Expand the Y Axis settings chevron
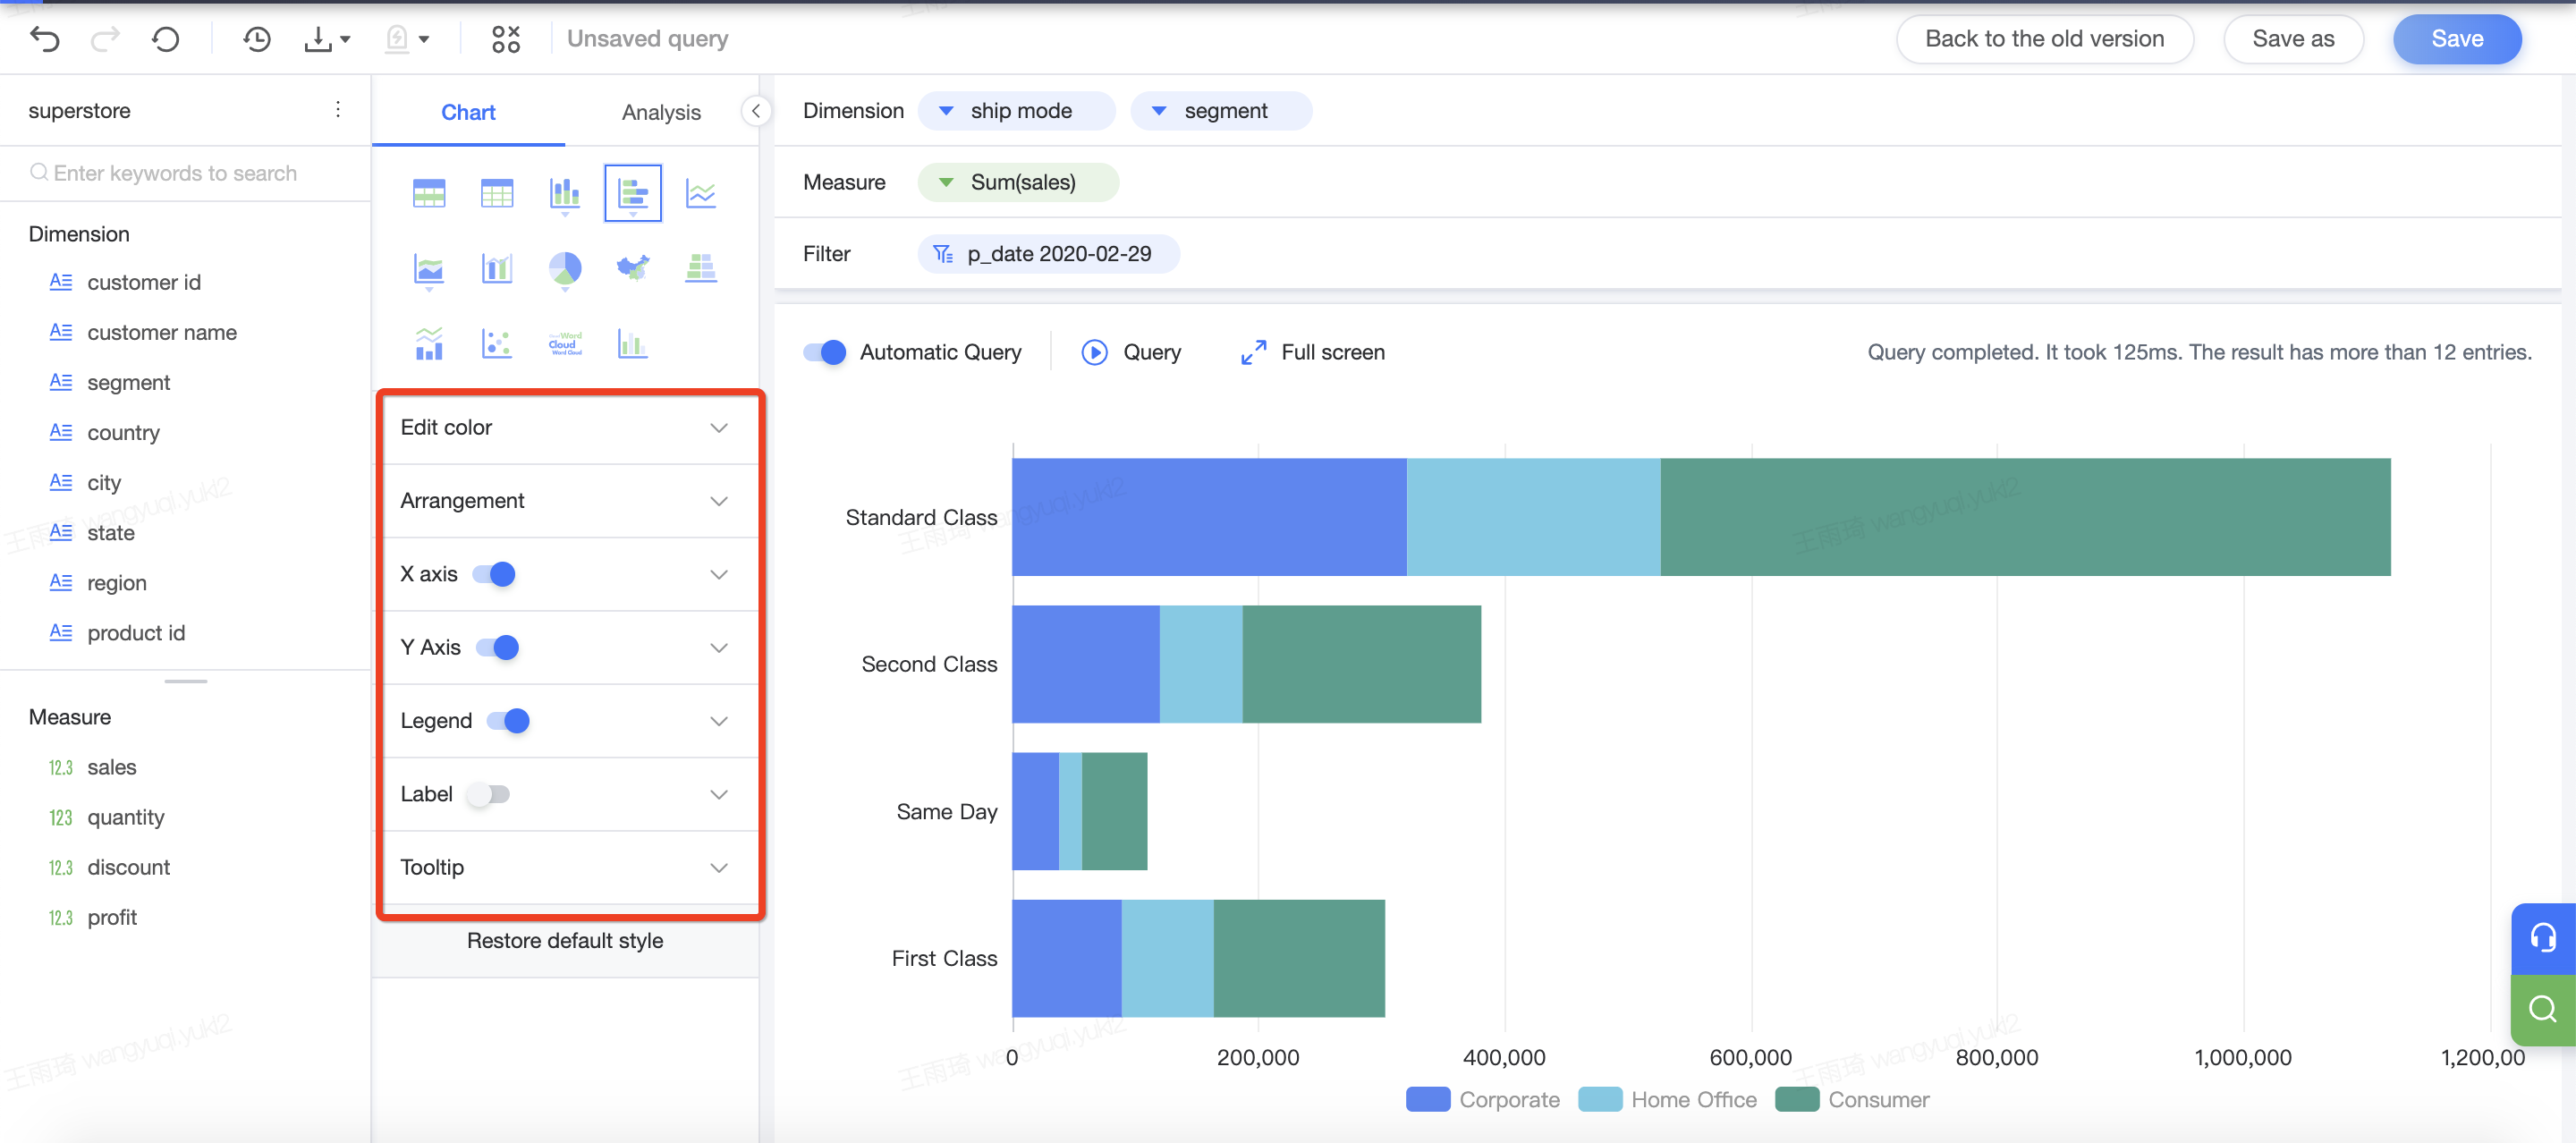The height and width of the screenshot is (1143, 2576). [x=719, y=648]
